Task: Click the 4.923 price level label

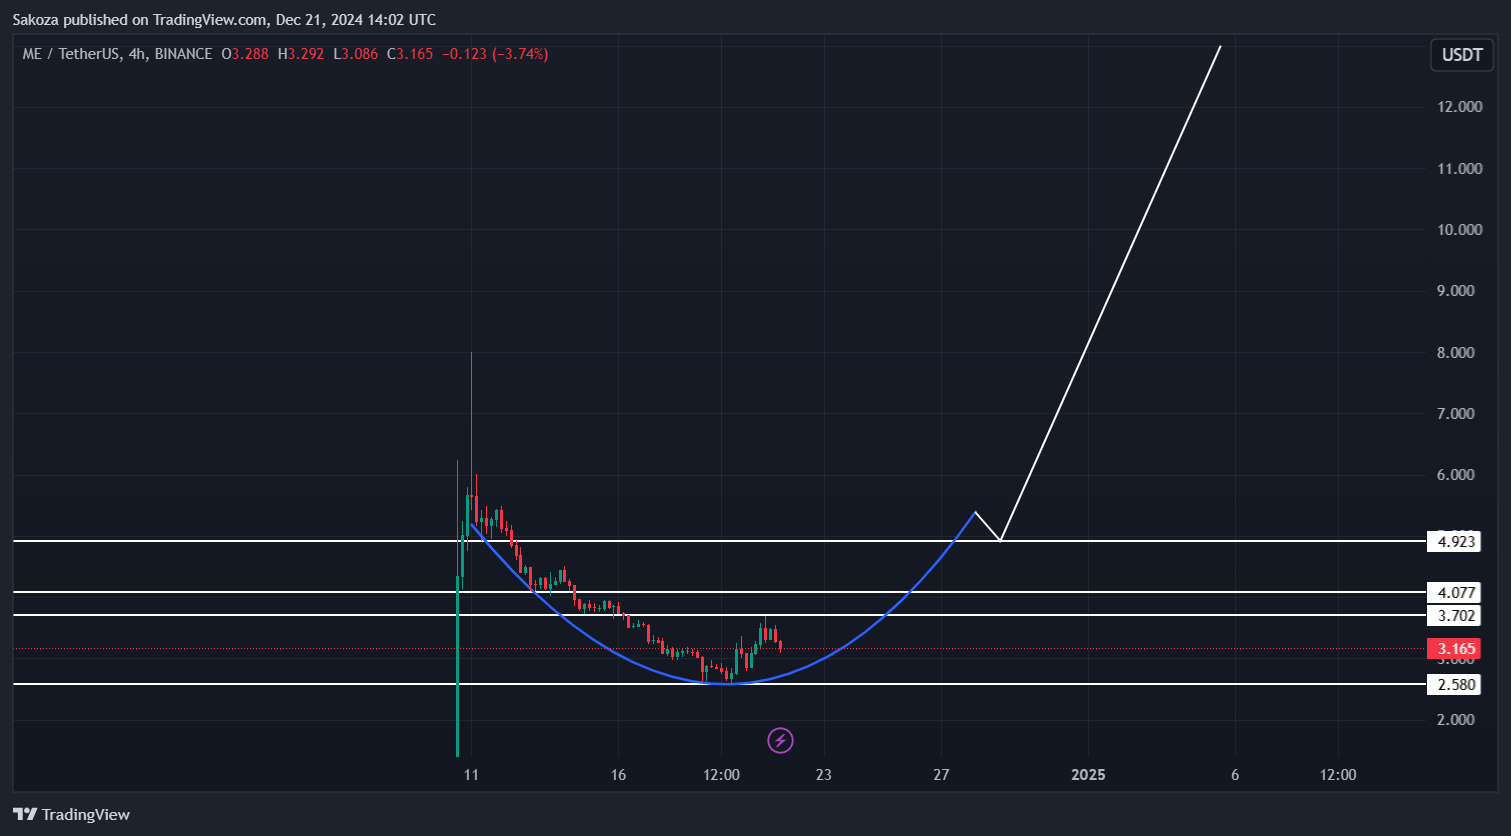Action: pos(1456,541)
